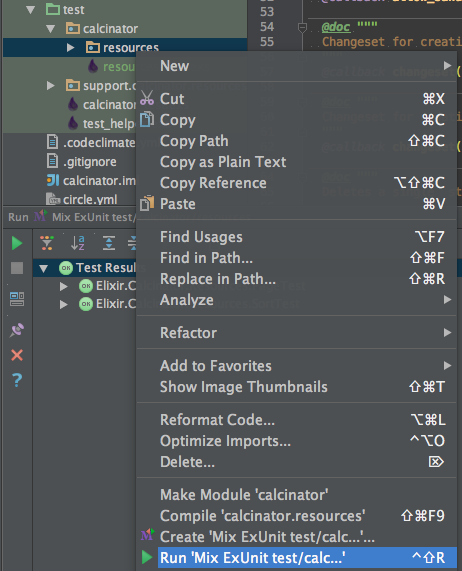Image resolution: width=462 pixels, height=571 pixels.
Task: Select Find in Path... menu item
Action: (x=296, y=258)
